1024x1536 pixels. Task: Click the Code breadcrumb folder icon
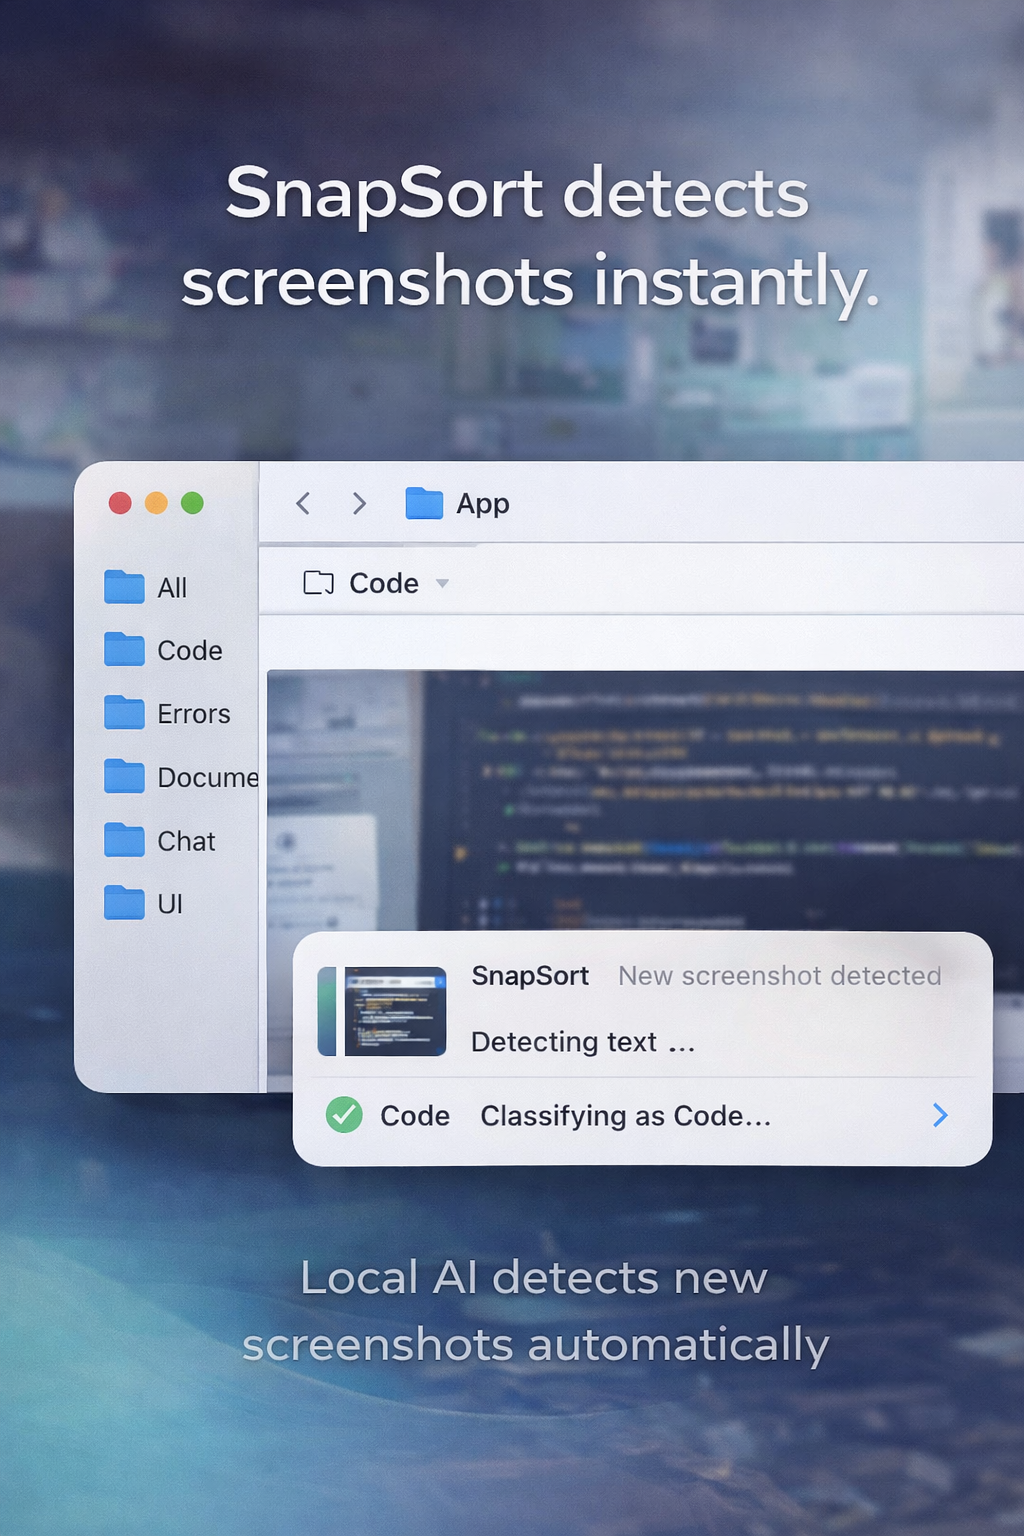click(318, 583)
